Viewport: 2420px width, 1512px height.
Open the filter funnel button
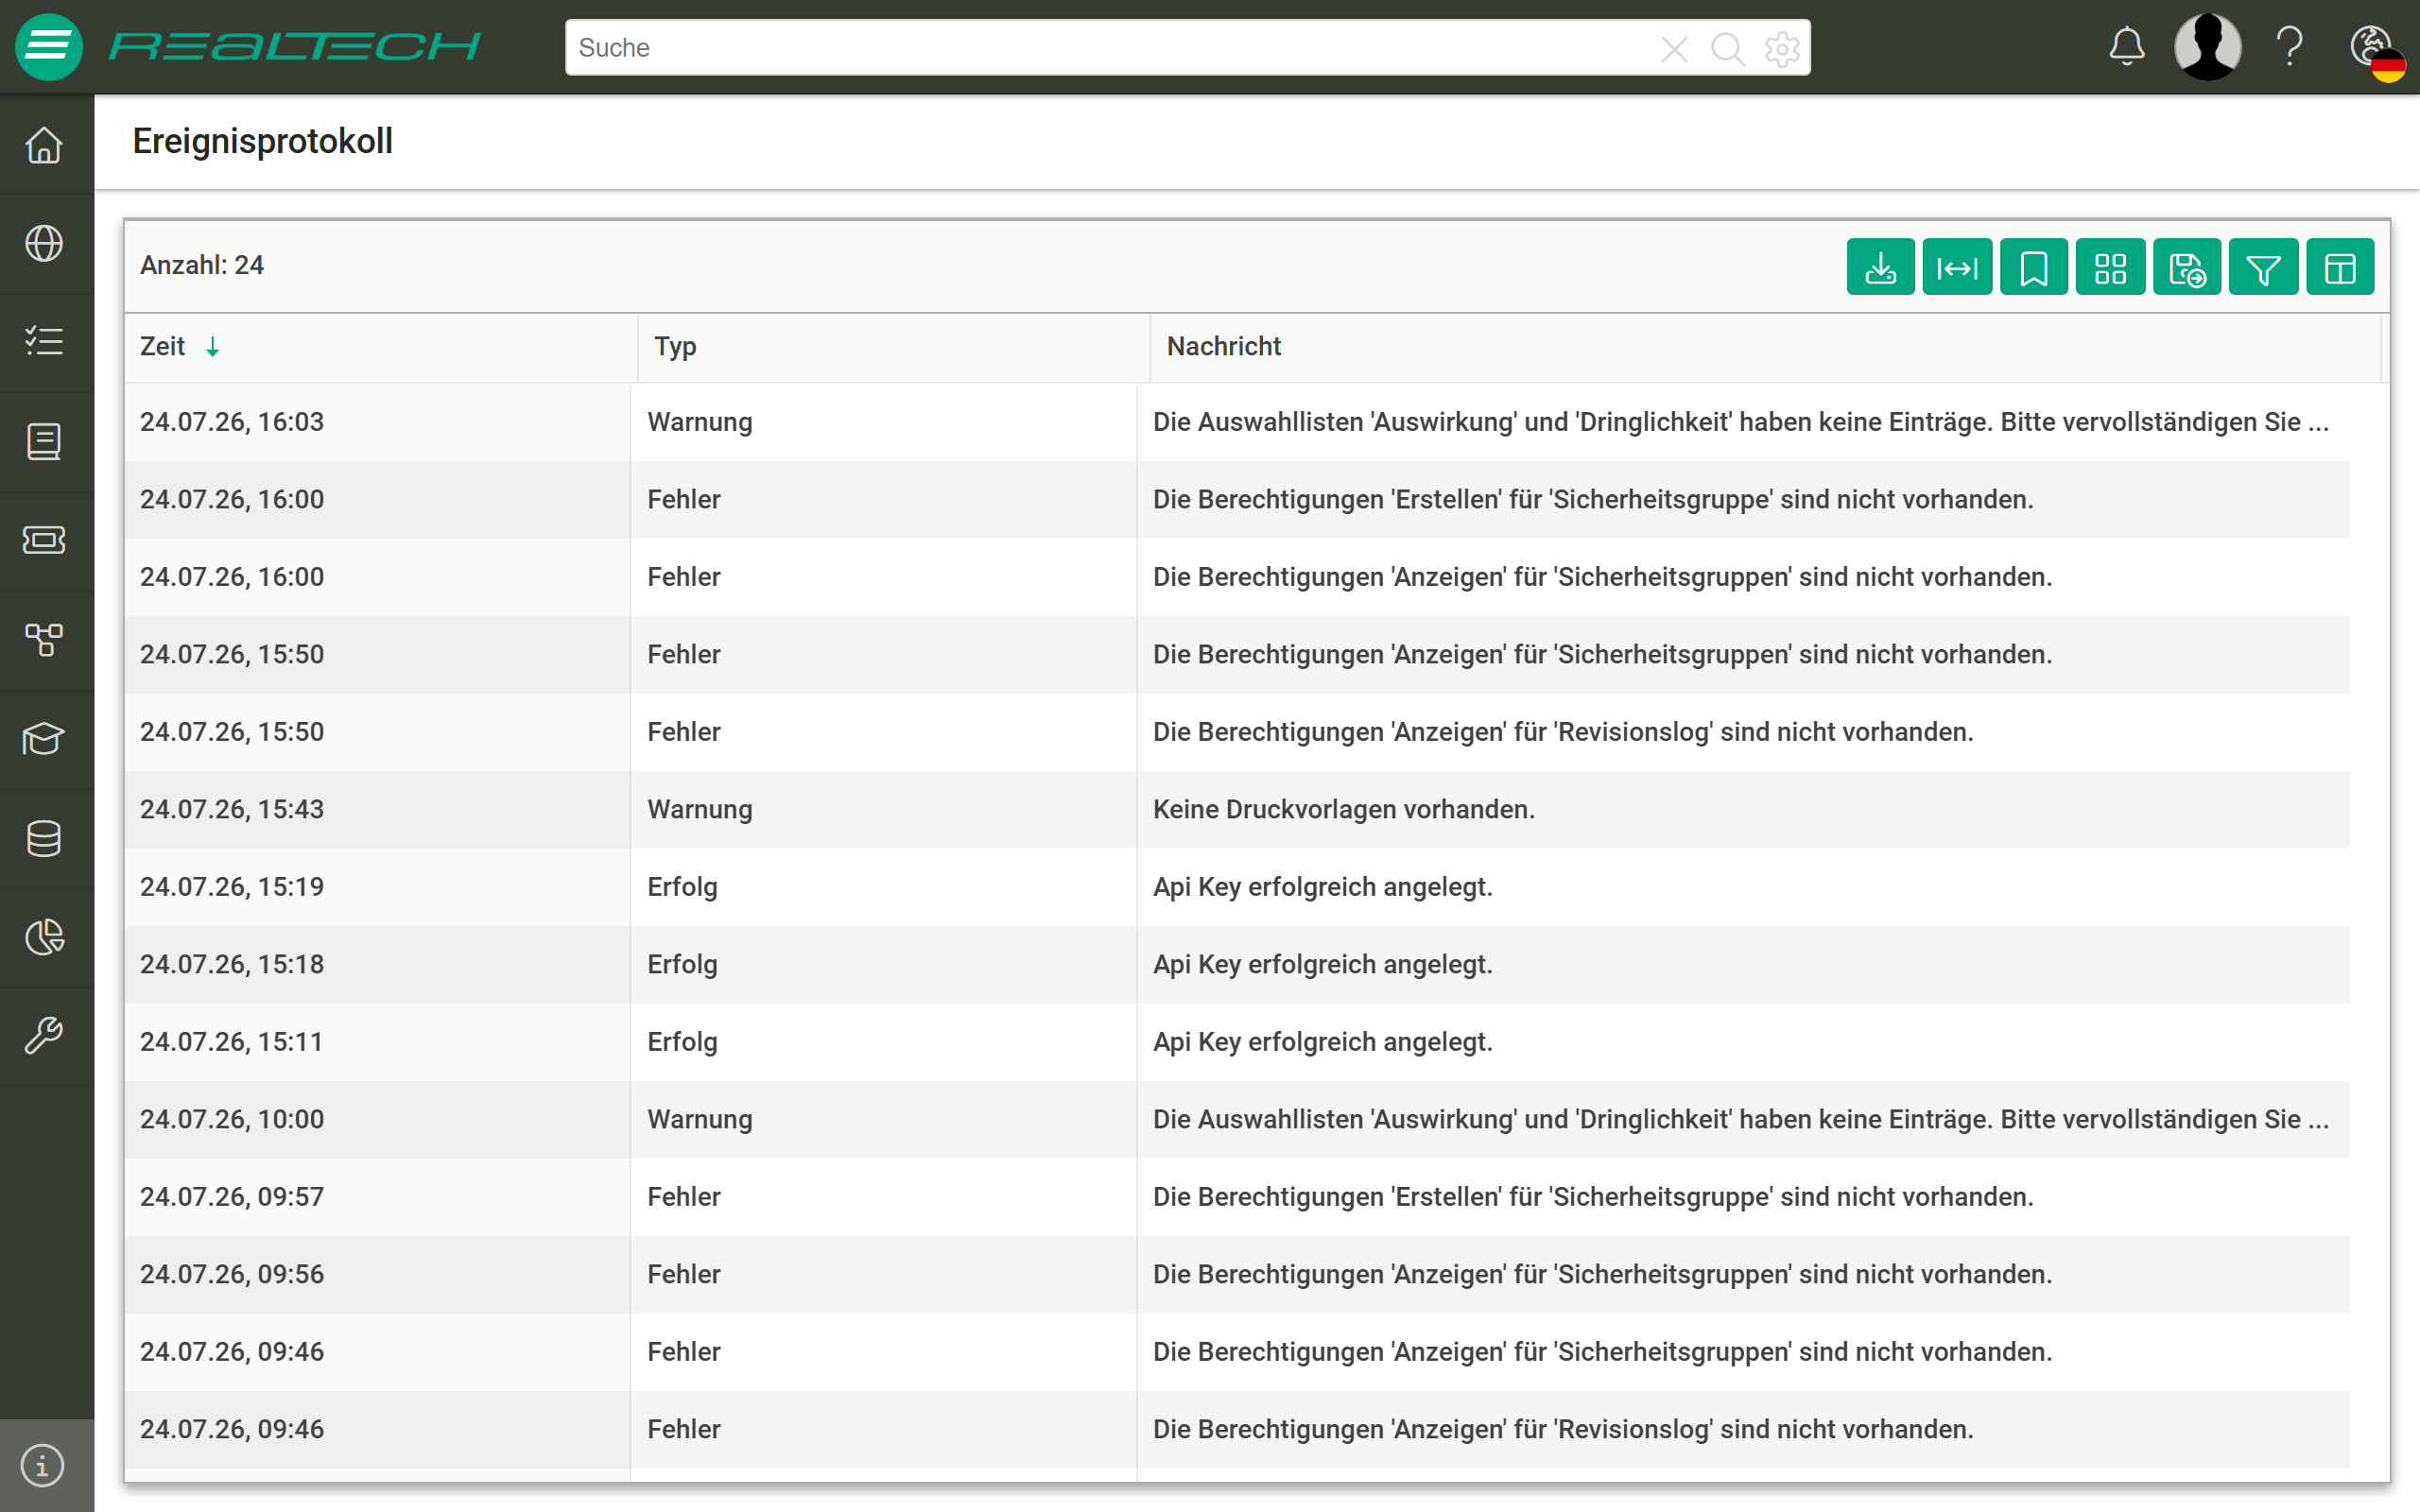coord(2263,267)
